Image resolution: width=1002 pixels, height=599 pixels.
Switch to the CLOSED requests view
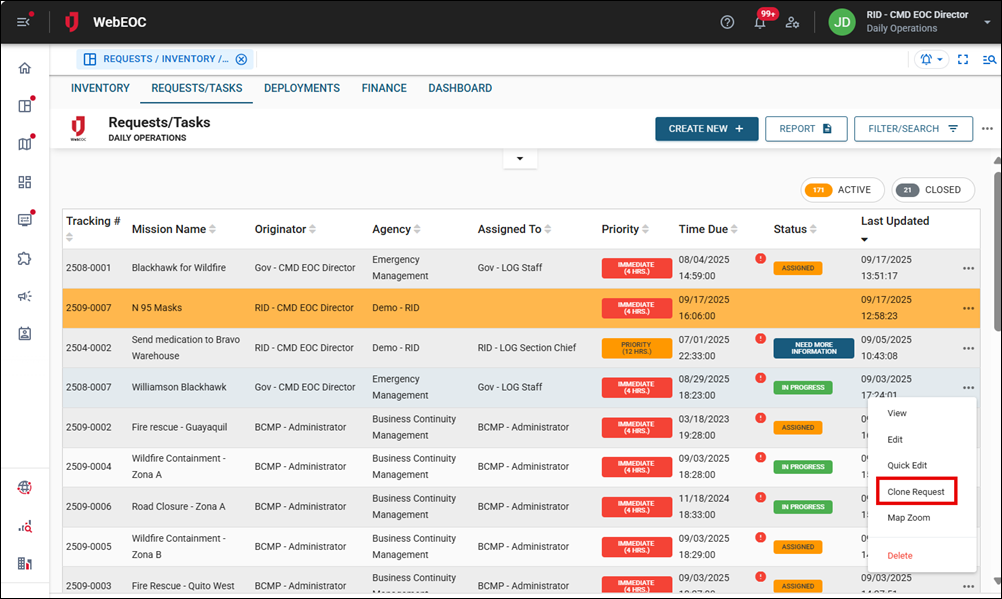(933, 189)
